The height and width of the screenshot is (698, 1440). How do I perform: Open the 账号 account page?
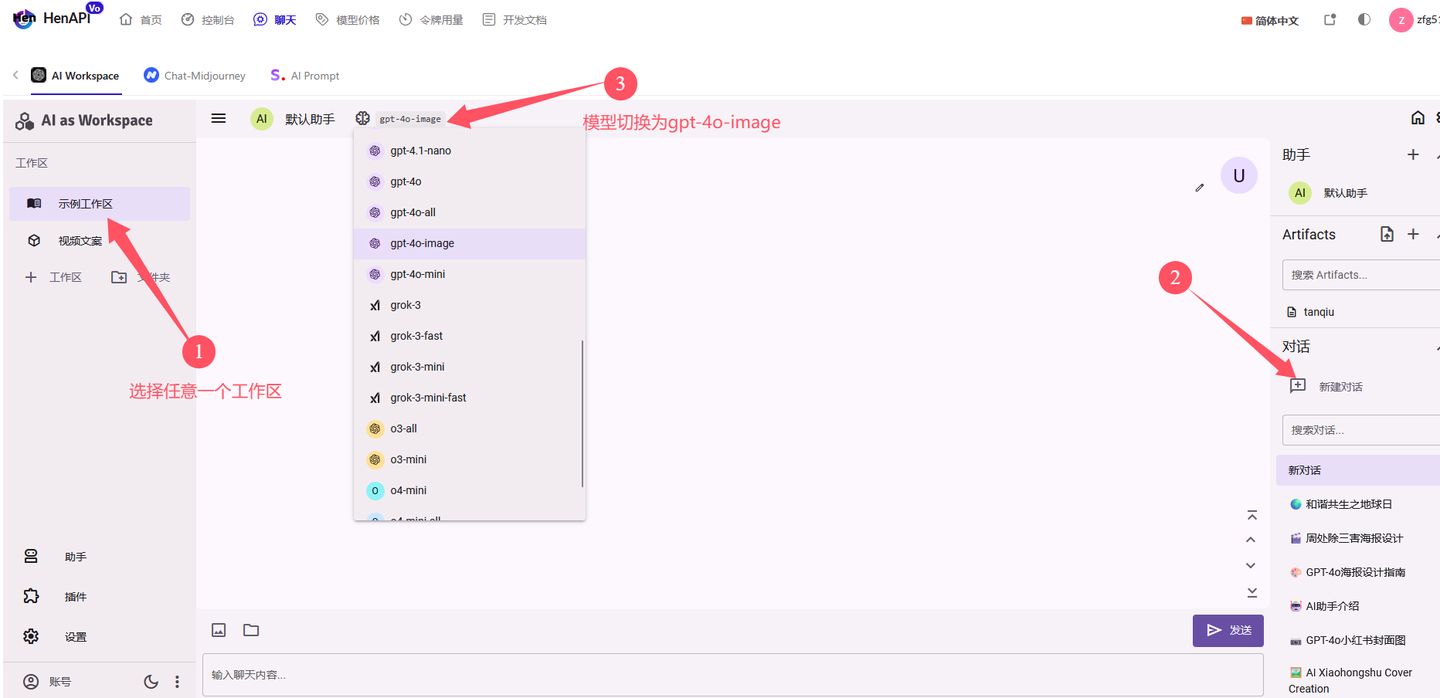coord(47,682)
